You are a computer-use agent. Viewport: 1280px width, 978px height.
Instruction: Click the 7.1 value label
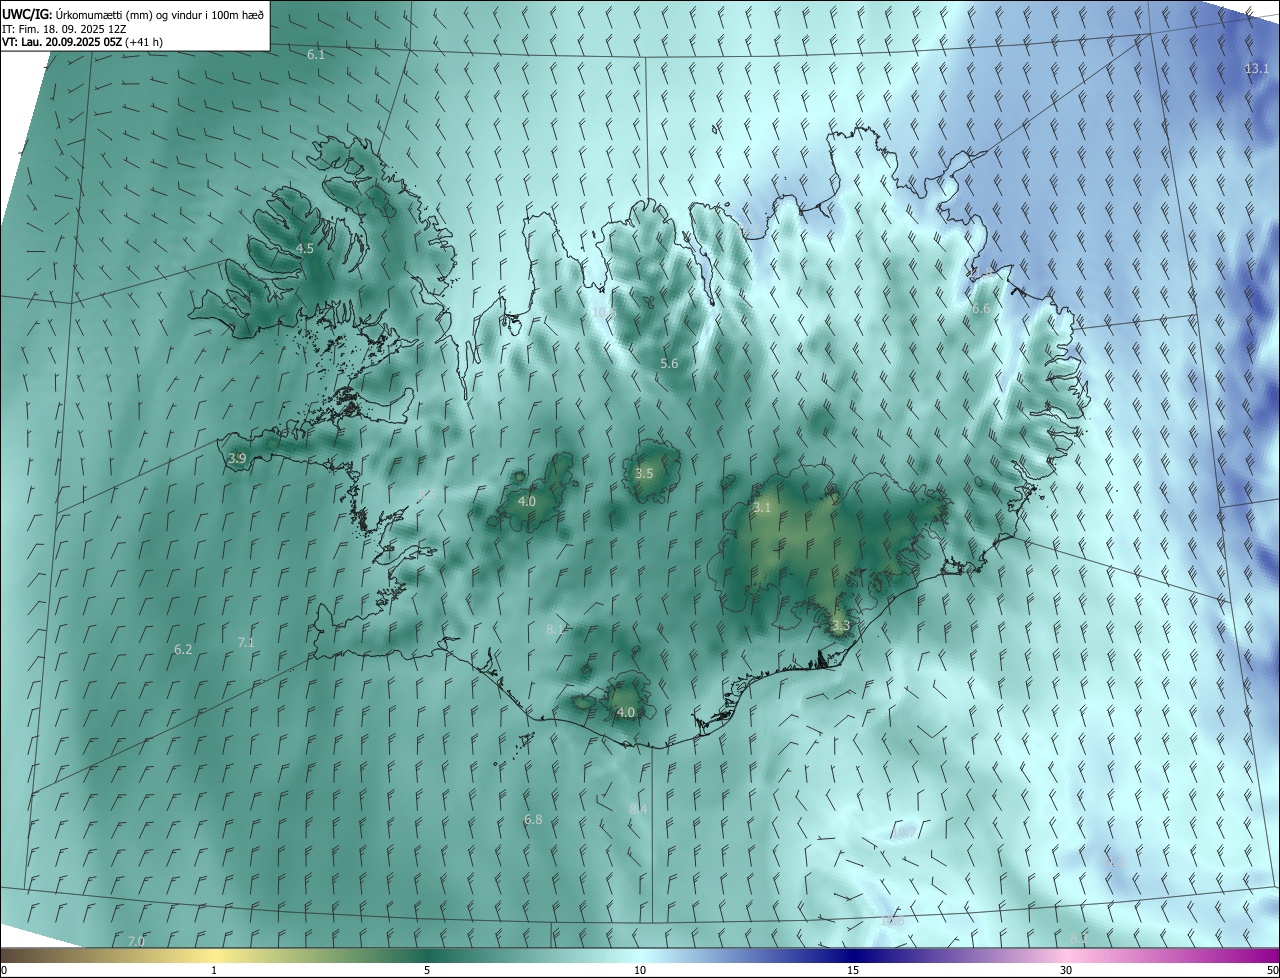point(246,642)
